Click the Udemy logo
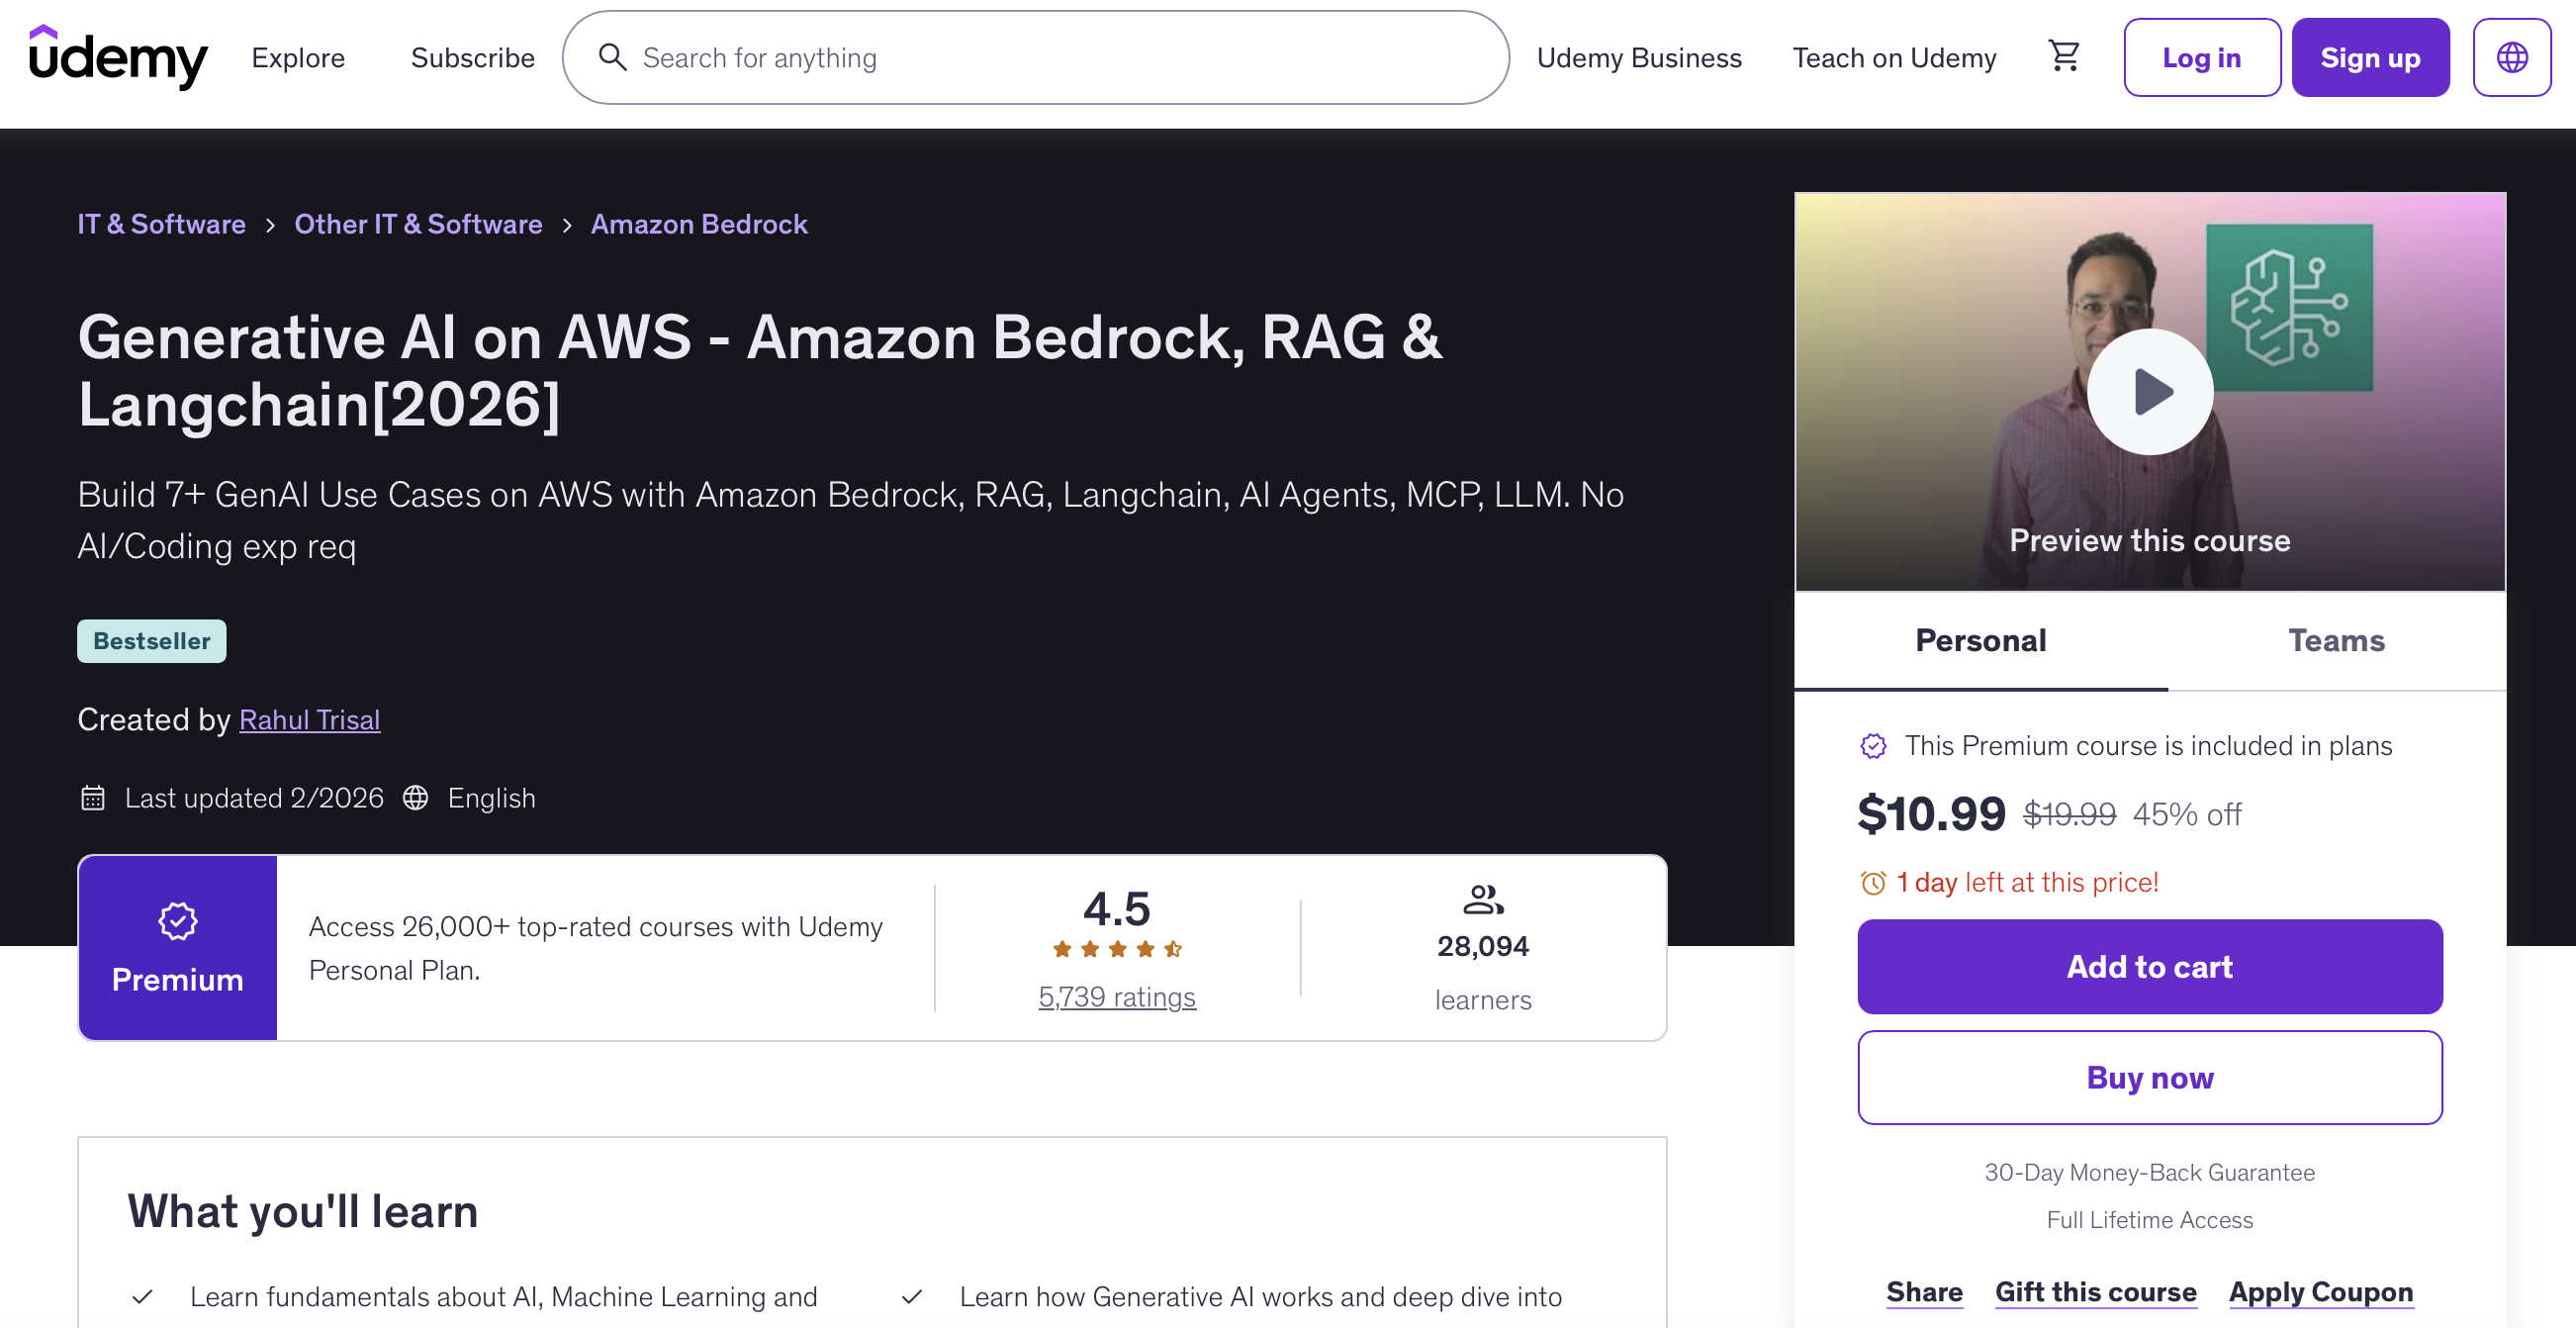Image resolution: width=2576 pixels, height=1328 pixels. tap(118, 57)
